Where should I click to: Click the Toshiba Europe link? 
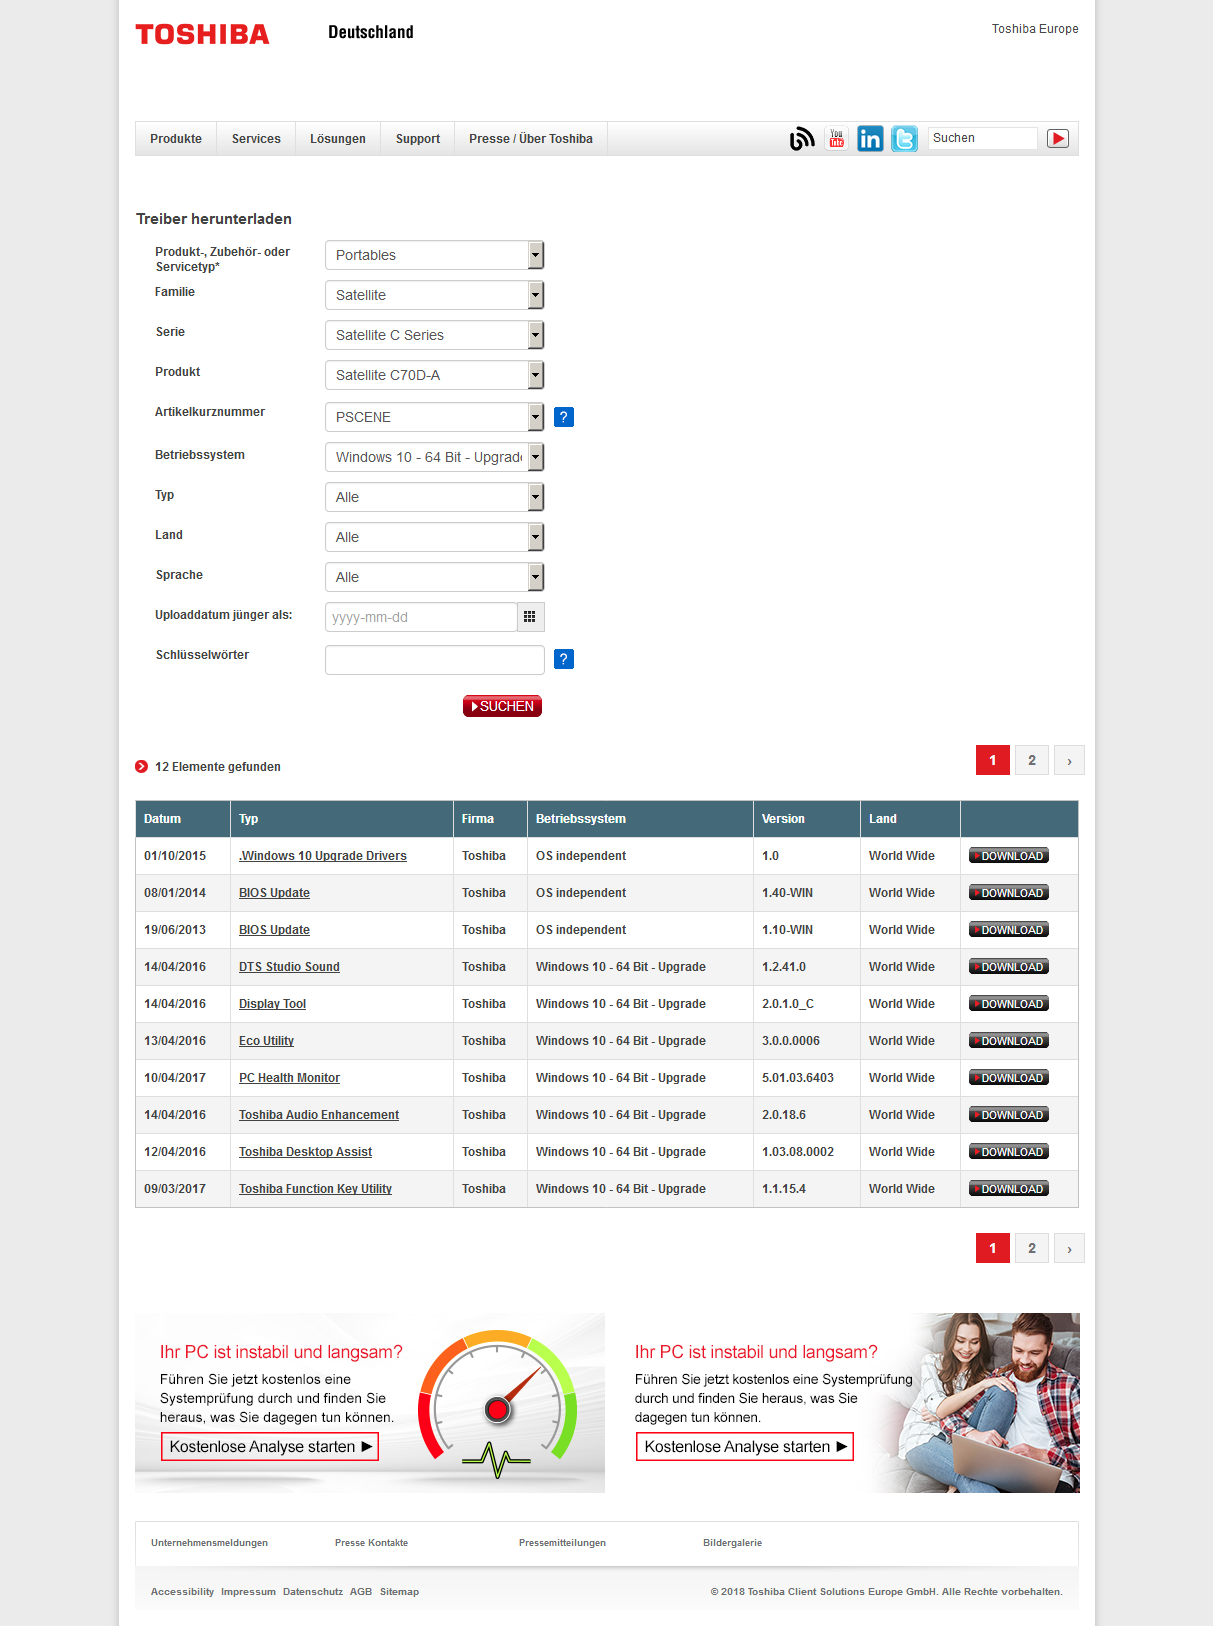(1035, 29)
